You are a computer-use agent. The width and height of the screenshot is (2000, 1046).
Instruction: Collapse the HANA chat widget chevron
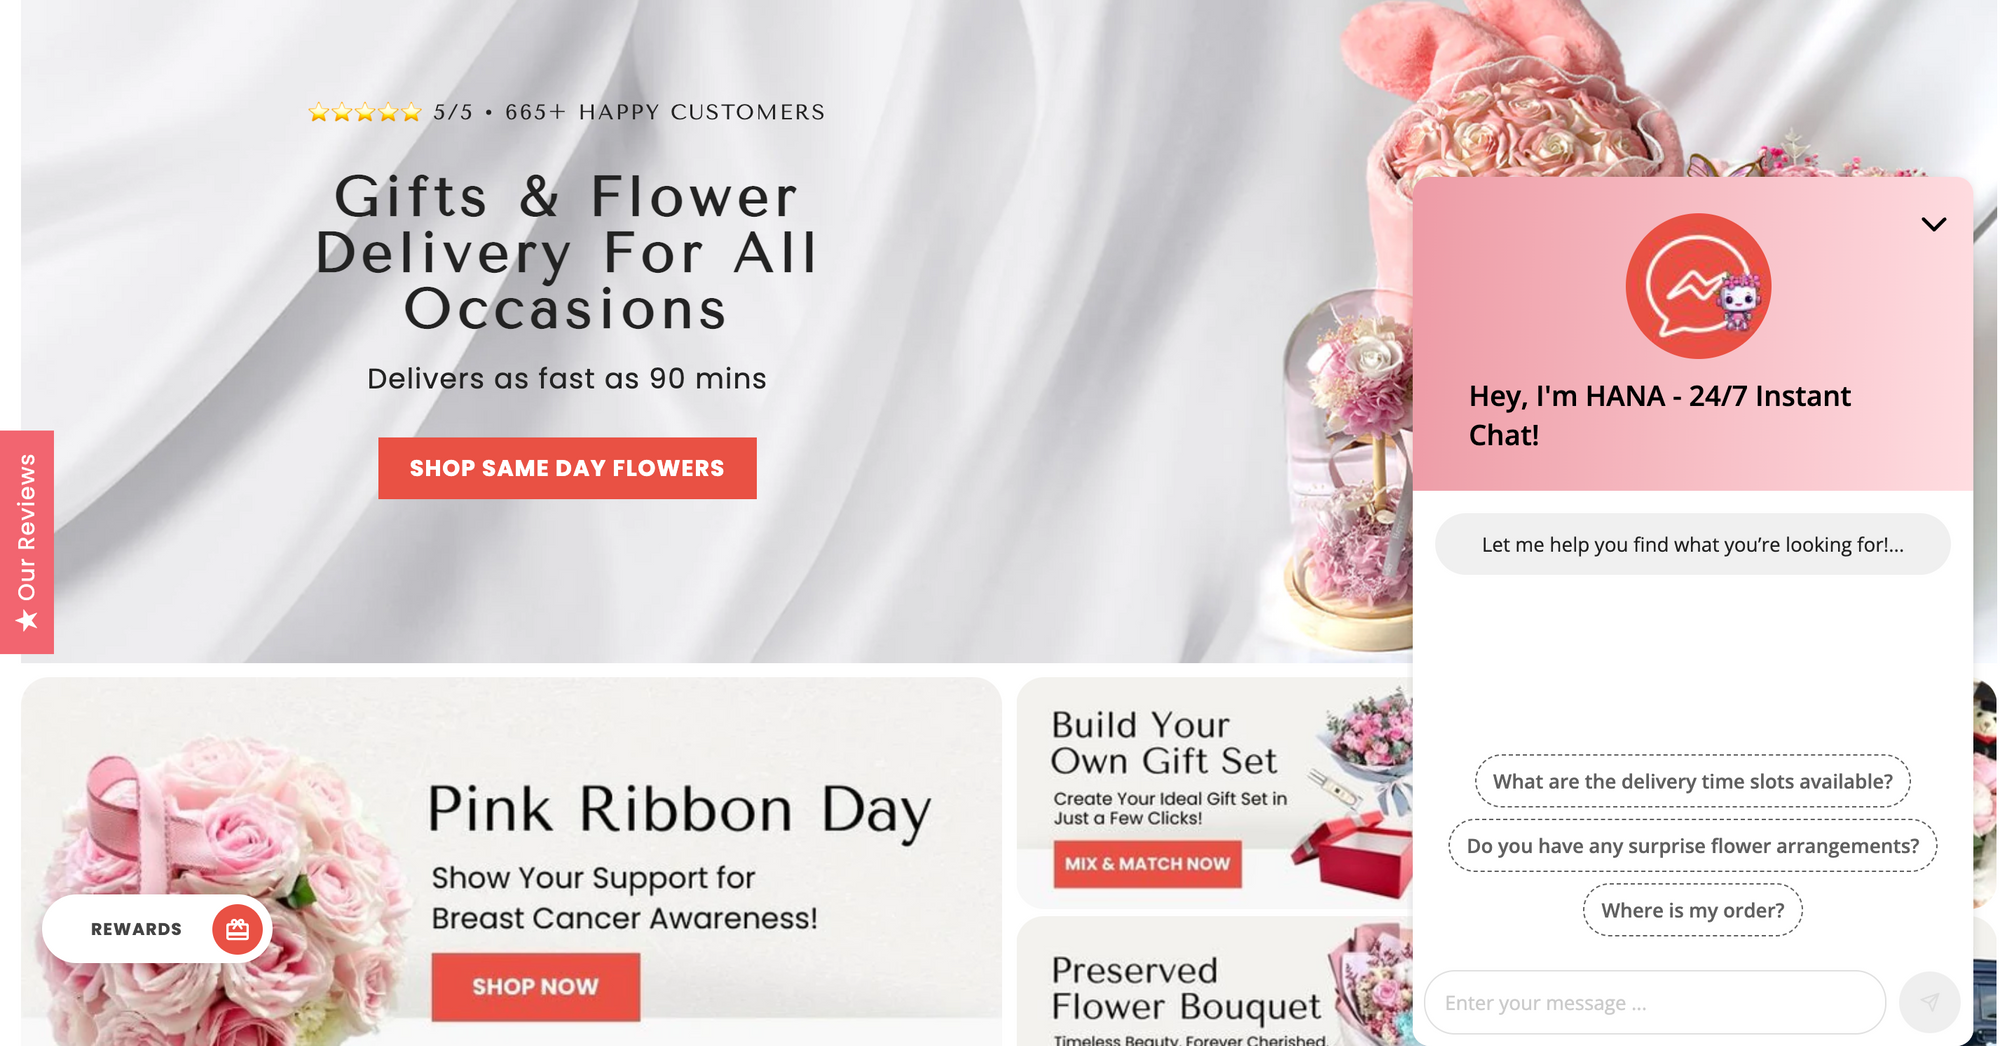tap(1933, 224)
